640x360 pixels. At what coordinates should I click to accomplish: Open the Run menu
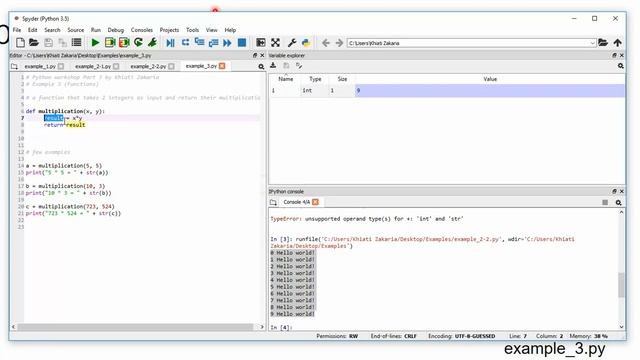coord(96,30)
